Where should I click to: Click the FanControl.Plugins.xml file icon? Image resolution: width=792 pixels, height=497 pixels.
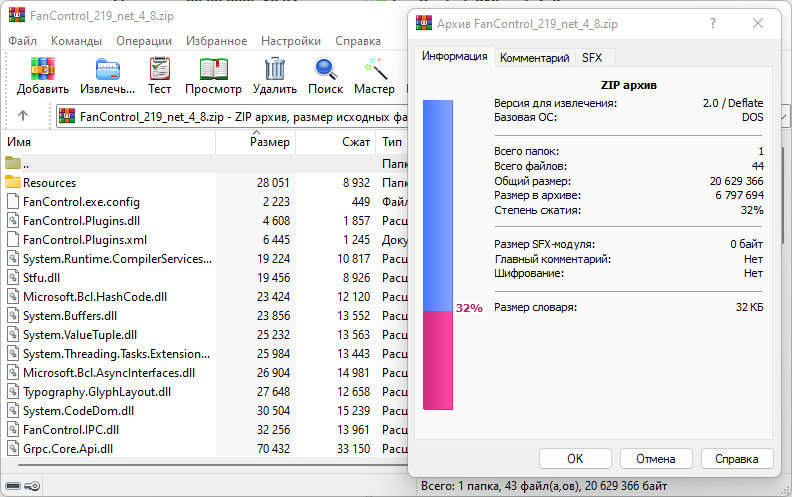[x=13, y=239]
